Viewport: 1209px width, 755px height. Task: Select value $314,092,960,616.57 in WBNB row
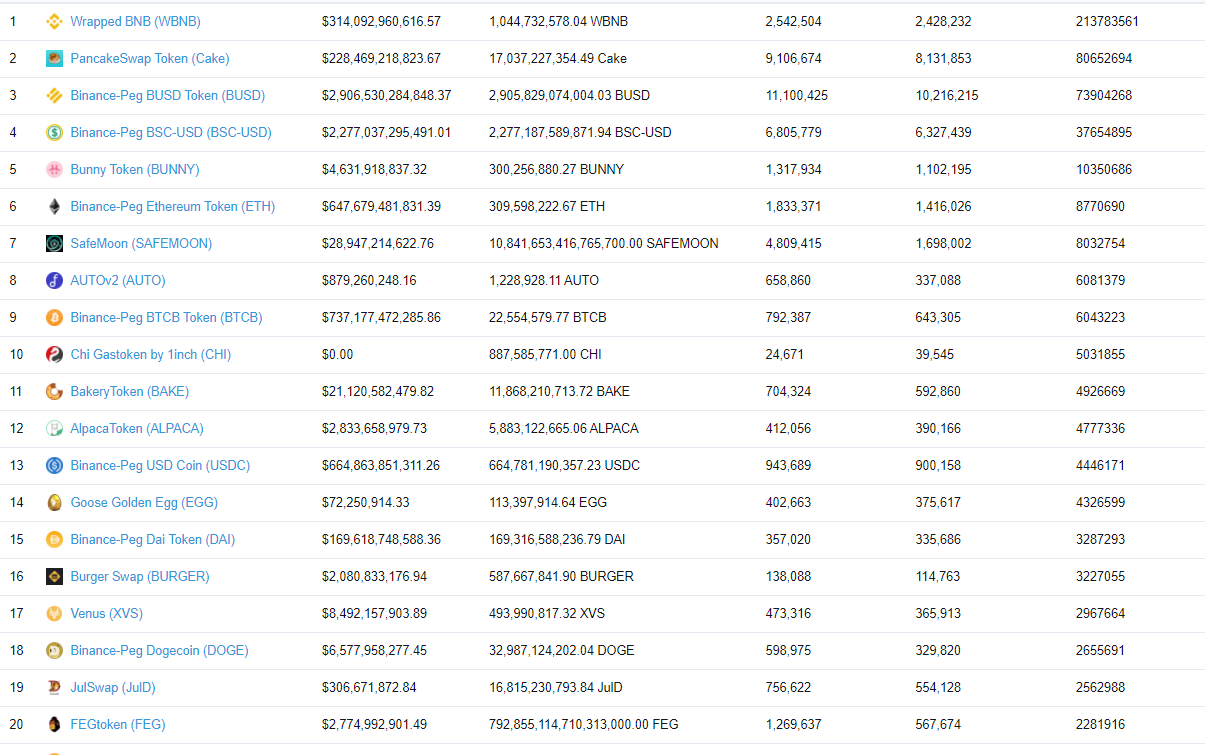pyautogui.click(x=381, y=21)
